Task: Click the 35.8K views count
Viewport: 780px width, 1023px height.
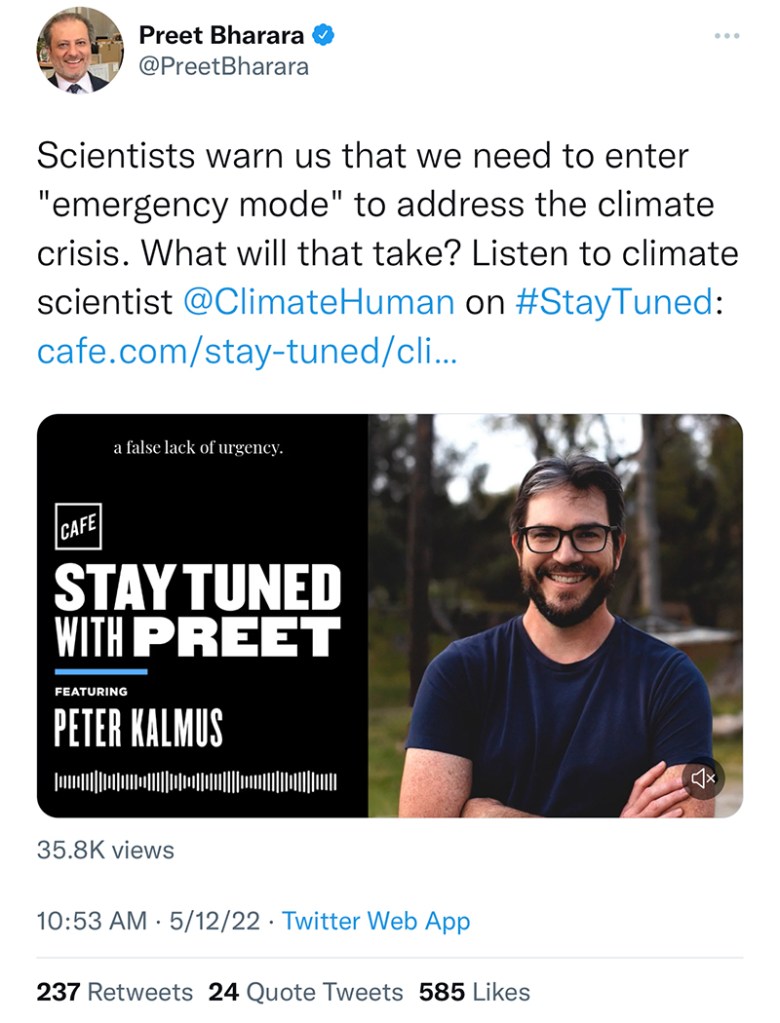Action: click(x=105, y=850)
